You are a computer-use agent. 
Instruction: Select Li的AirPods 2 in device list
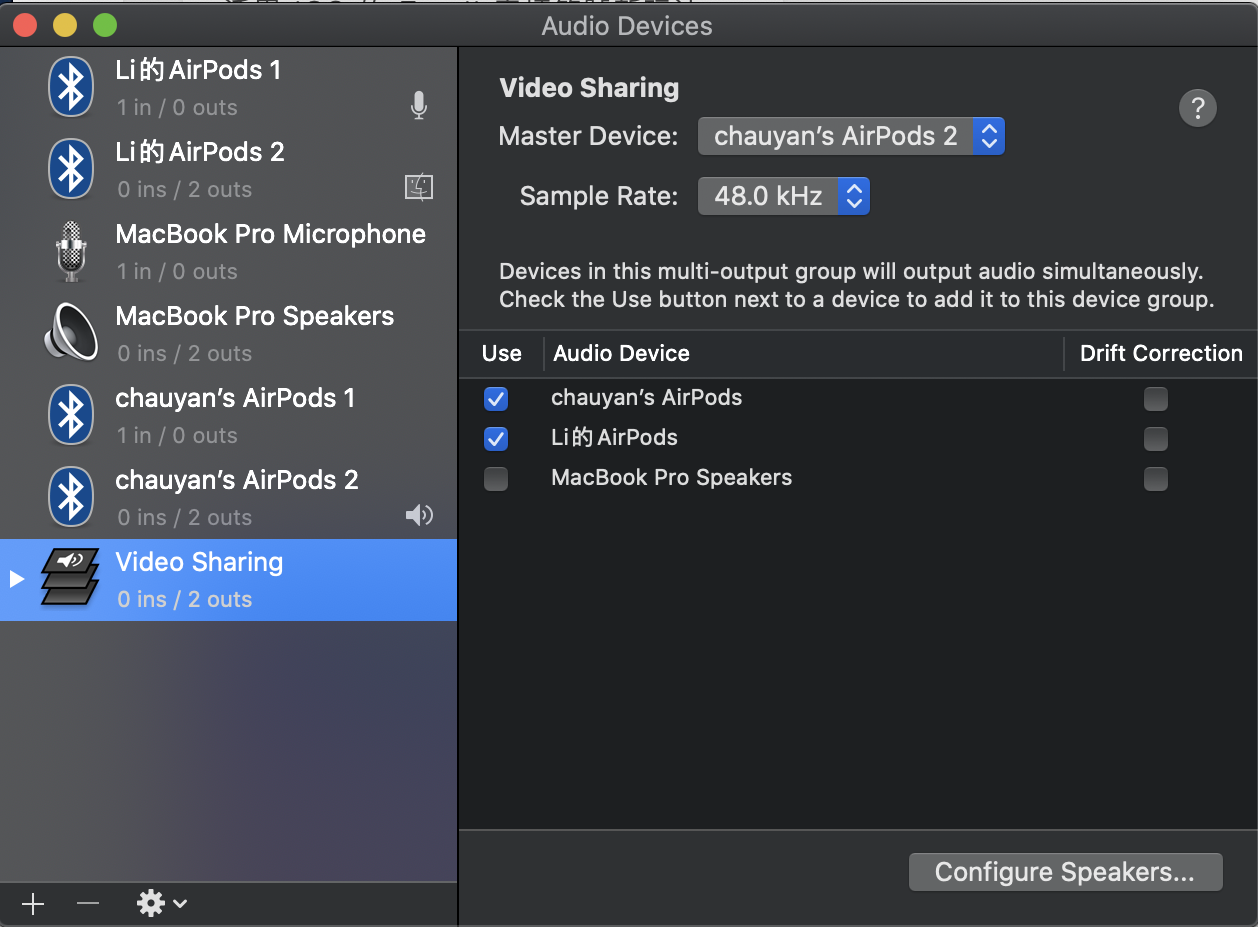click(x=228, y=170)
